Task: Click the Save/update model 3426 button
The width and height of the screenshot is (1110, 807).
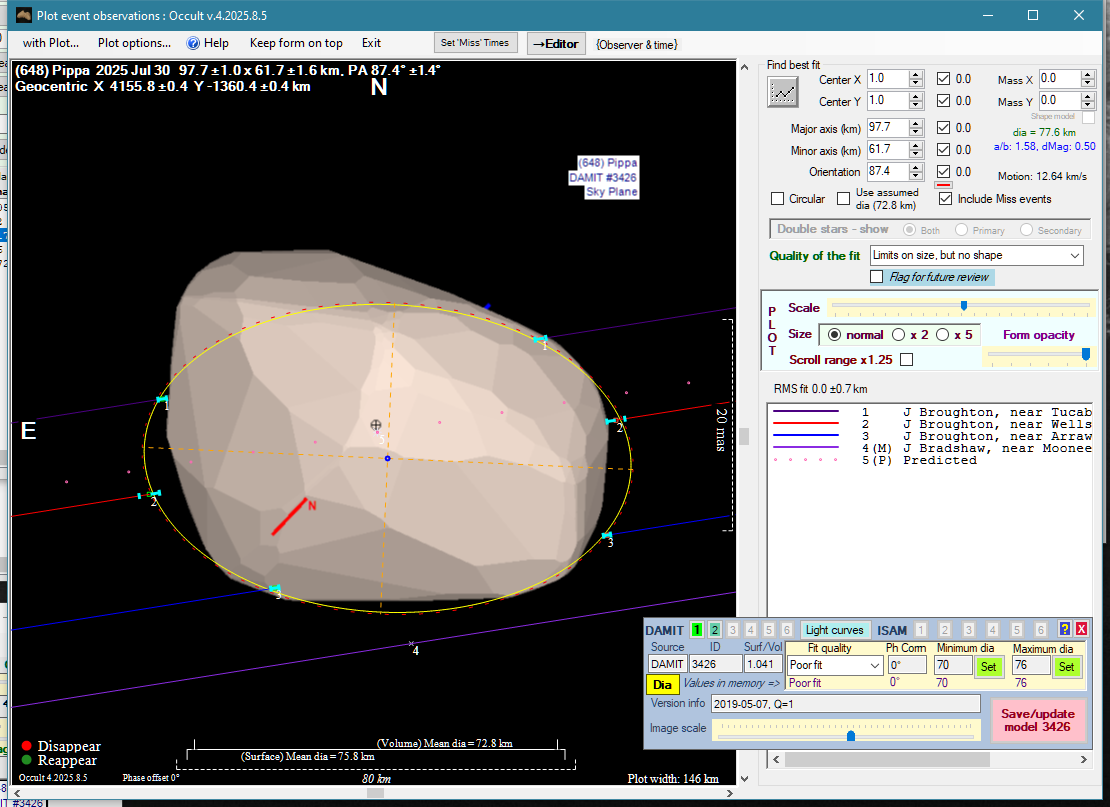Action: pos(1038,720)
